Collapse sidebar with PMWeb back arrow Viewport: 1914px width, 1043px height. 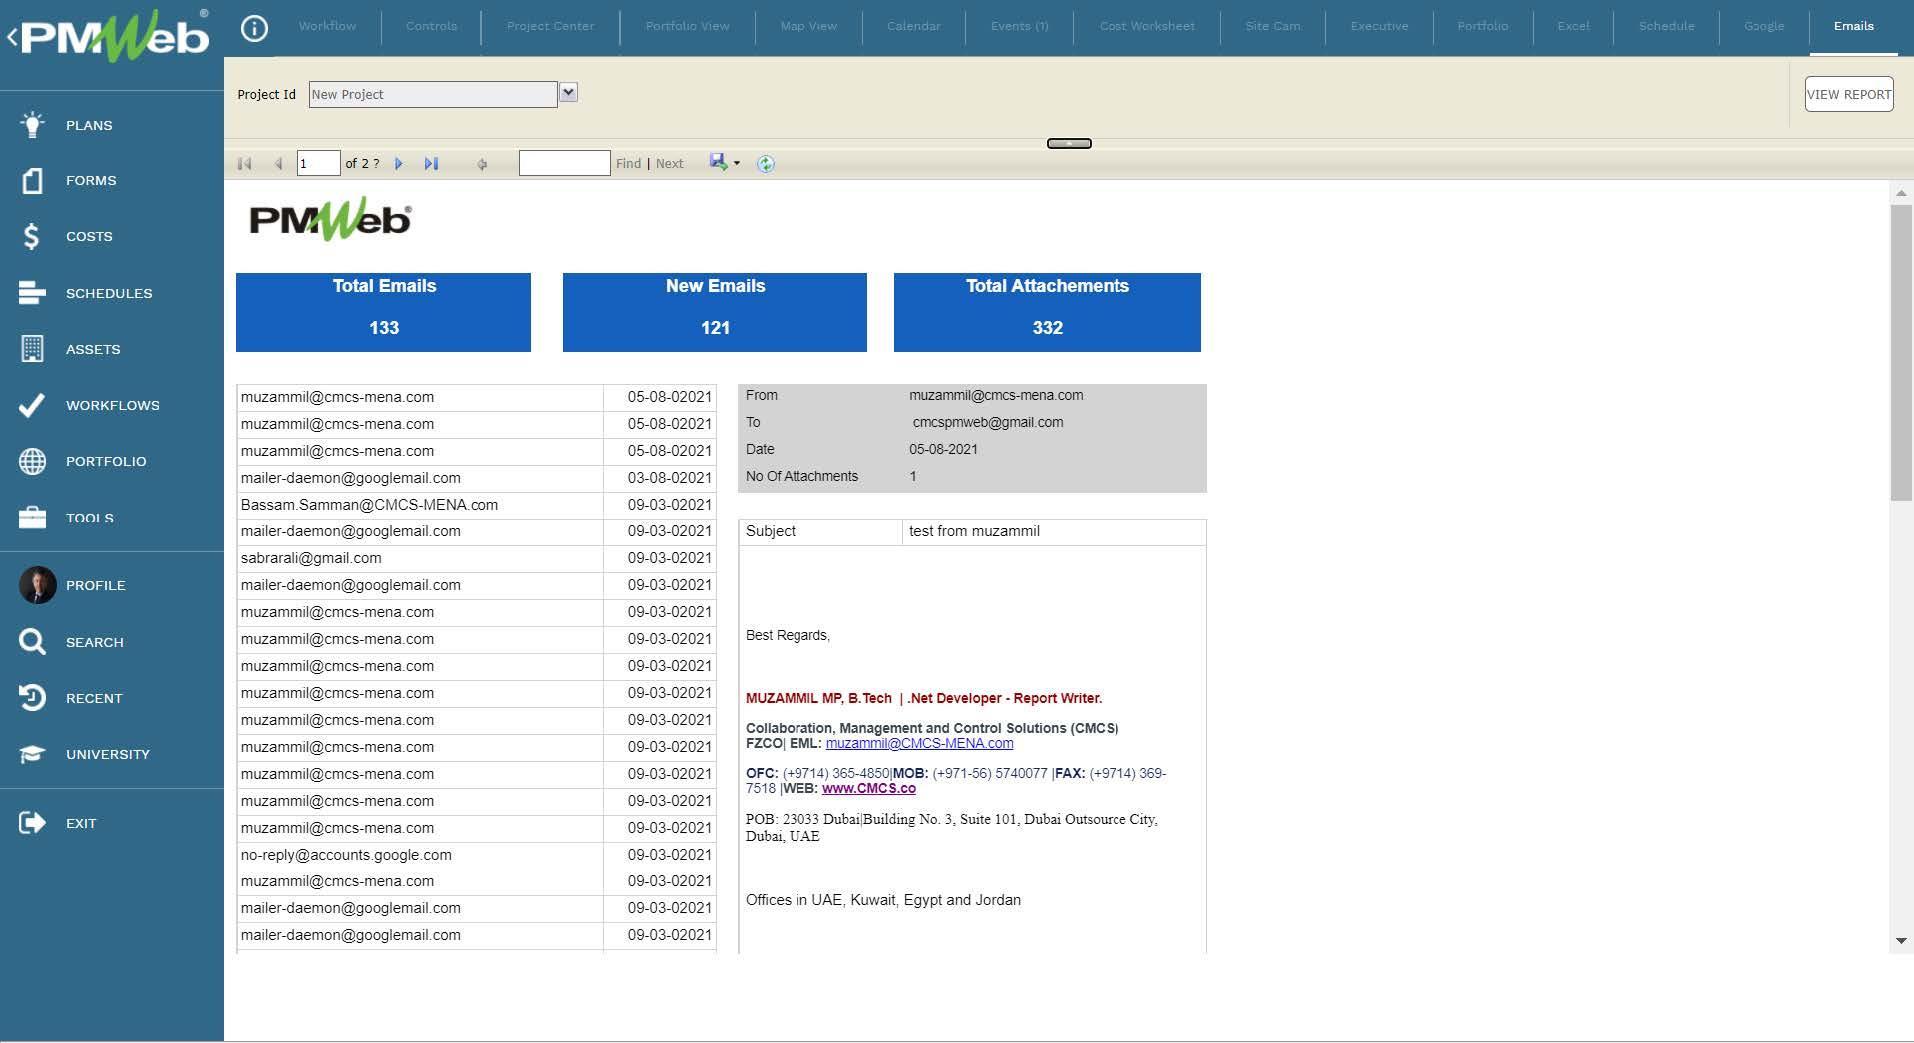coord(12,37)
